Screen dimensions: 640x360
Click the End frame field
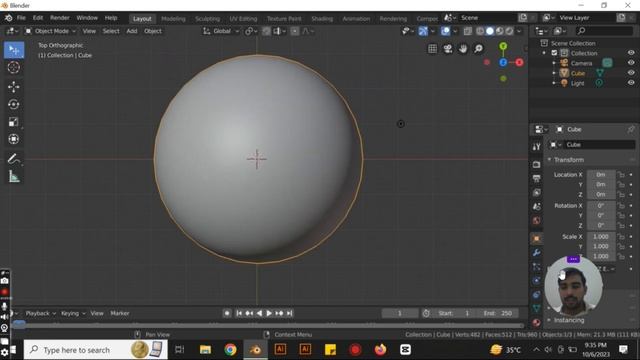click(x=498, y=313)
